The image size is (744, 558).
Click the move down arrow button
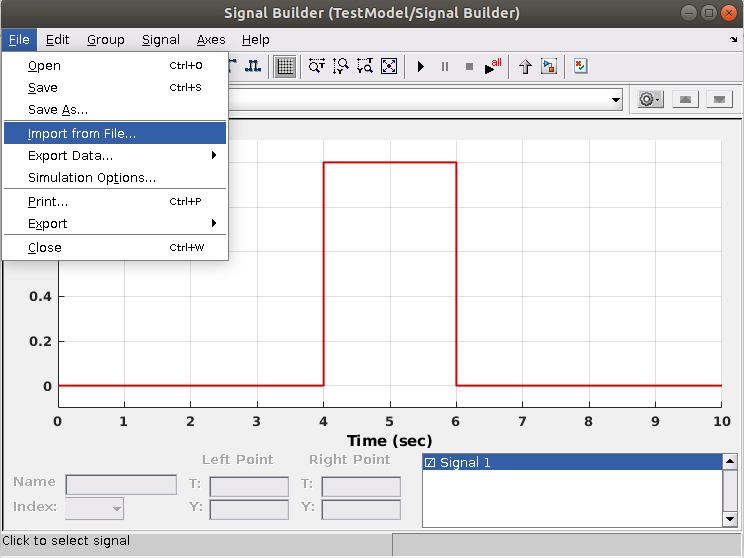(x=719, y=99)
